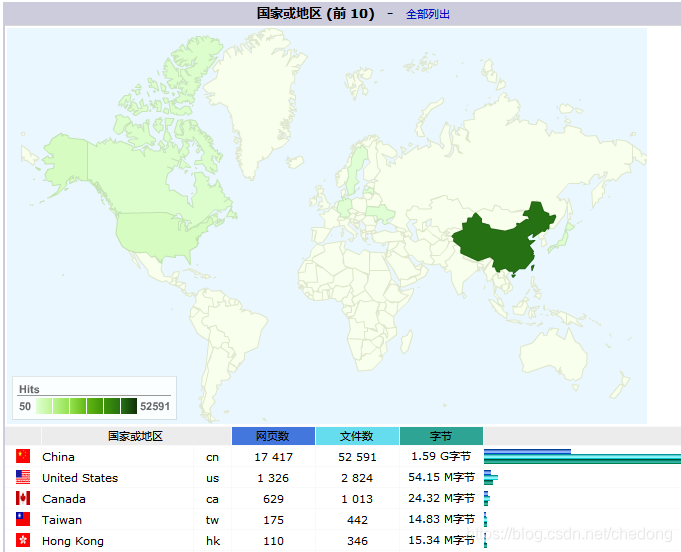Click the Canada flag icon
This screenshot has height=552, width=681.
tap(23, 498)
